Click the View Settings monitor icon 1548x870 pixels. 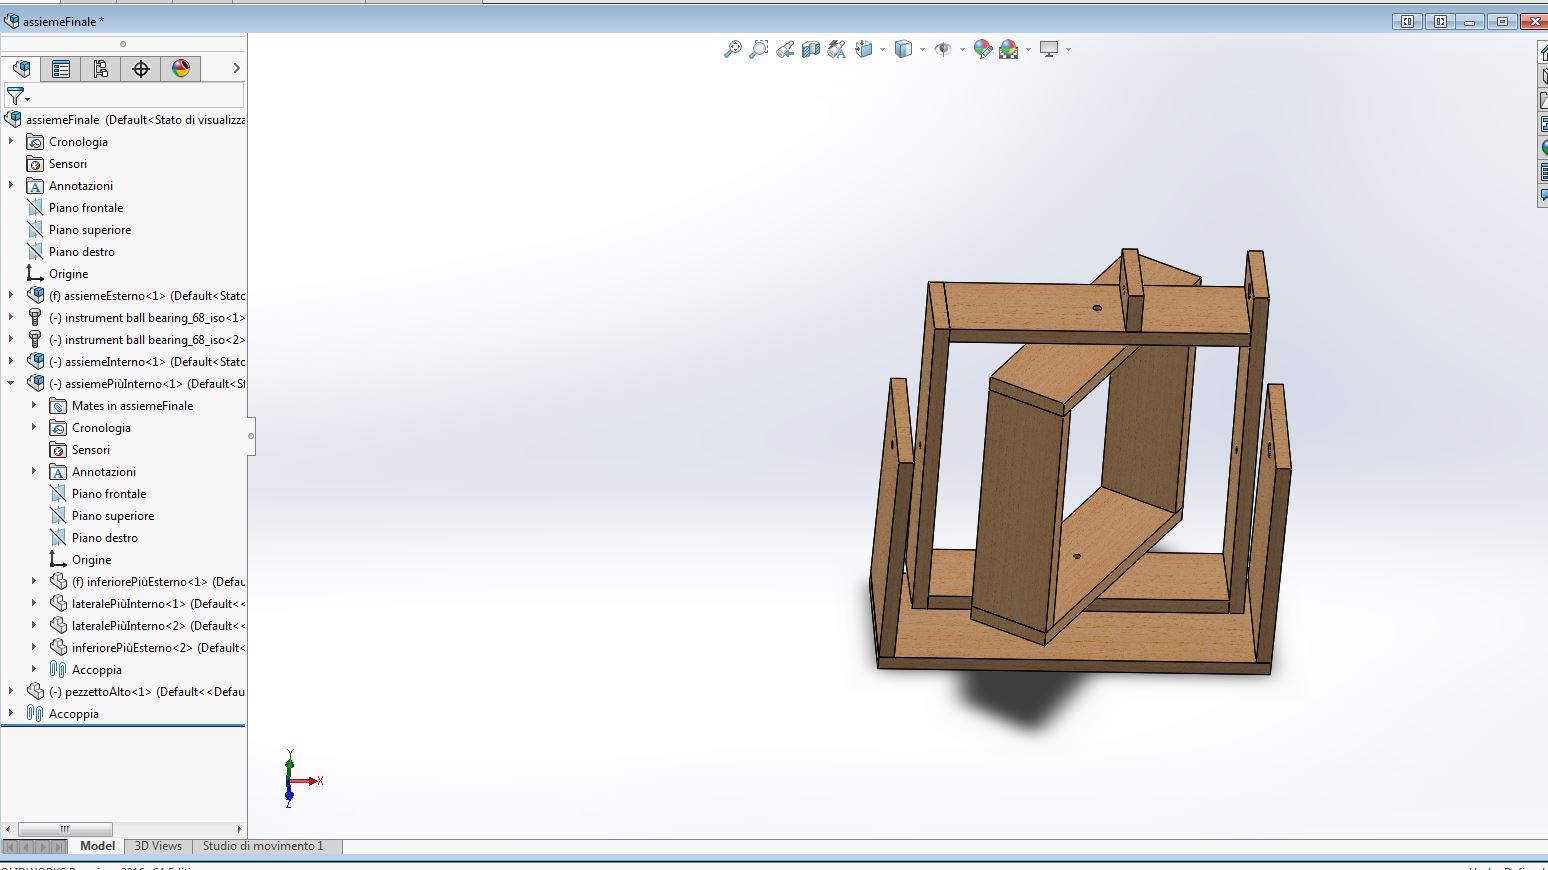tap(1049, 49)
